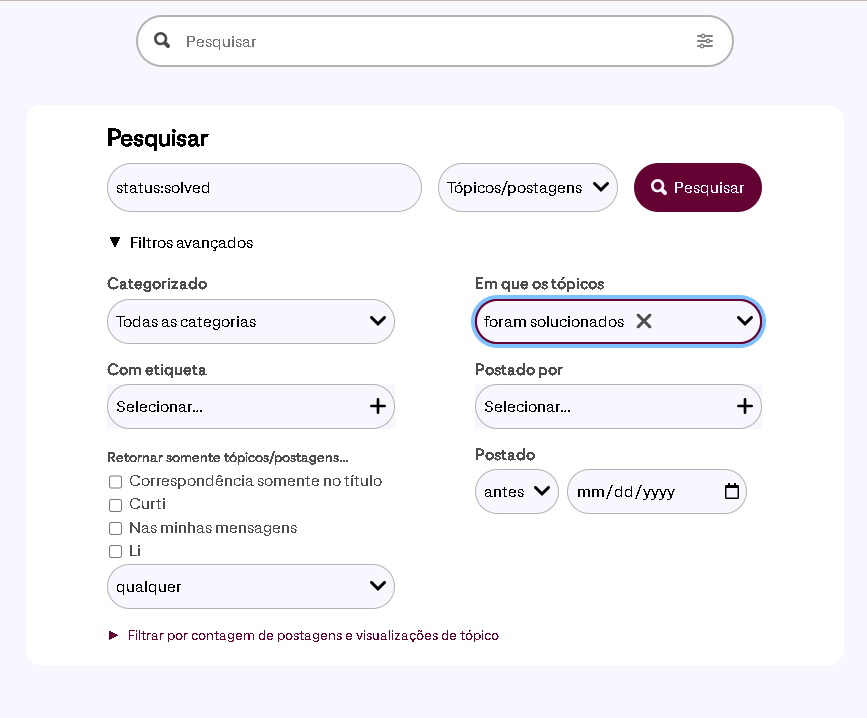This screenshot has width=867, height=718.
Task: Click the plus icon in Com etiqueta field
Action: pyautogui.click(x=378, y=406)
